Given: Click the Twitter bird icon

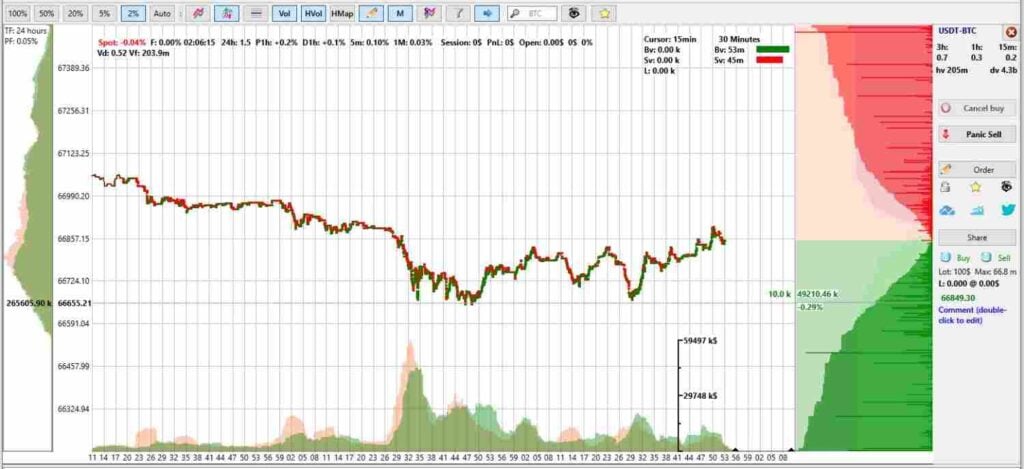Looking at the screenshot, I should click(1008, 210).
